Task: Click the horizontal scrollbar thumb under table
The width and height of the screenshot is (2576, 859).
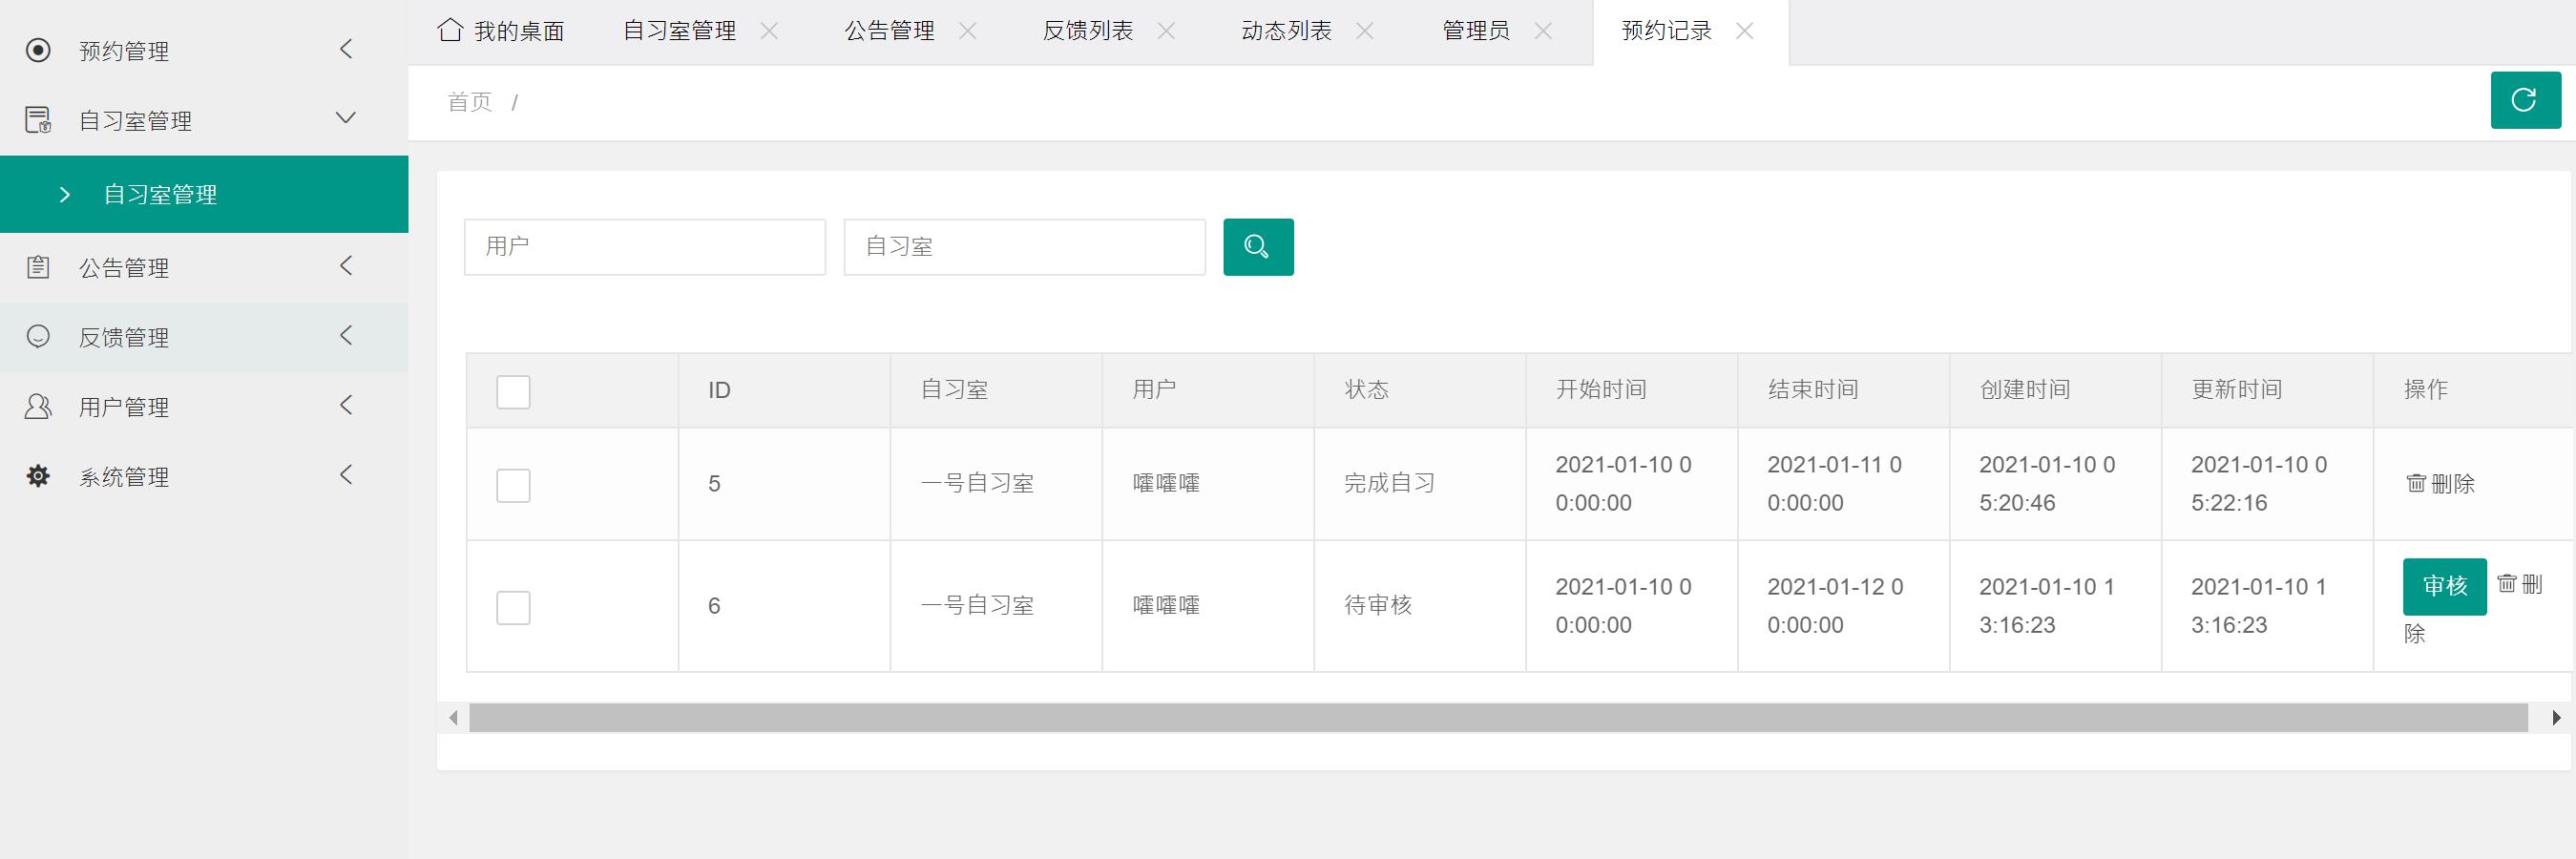Action: click(1498, 717)
